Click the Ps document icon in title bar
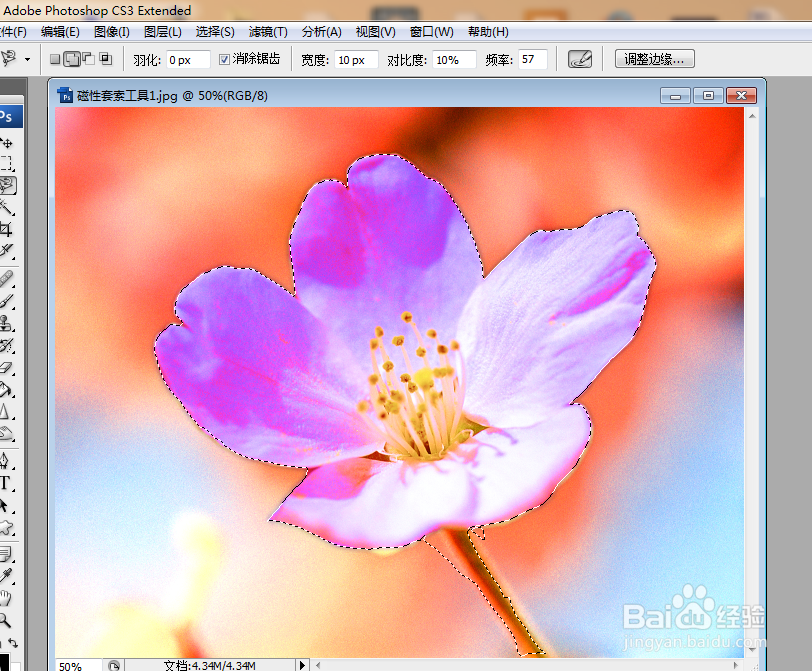 pos(66,96)
